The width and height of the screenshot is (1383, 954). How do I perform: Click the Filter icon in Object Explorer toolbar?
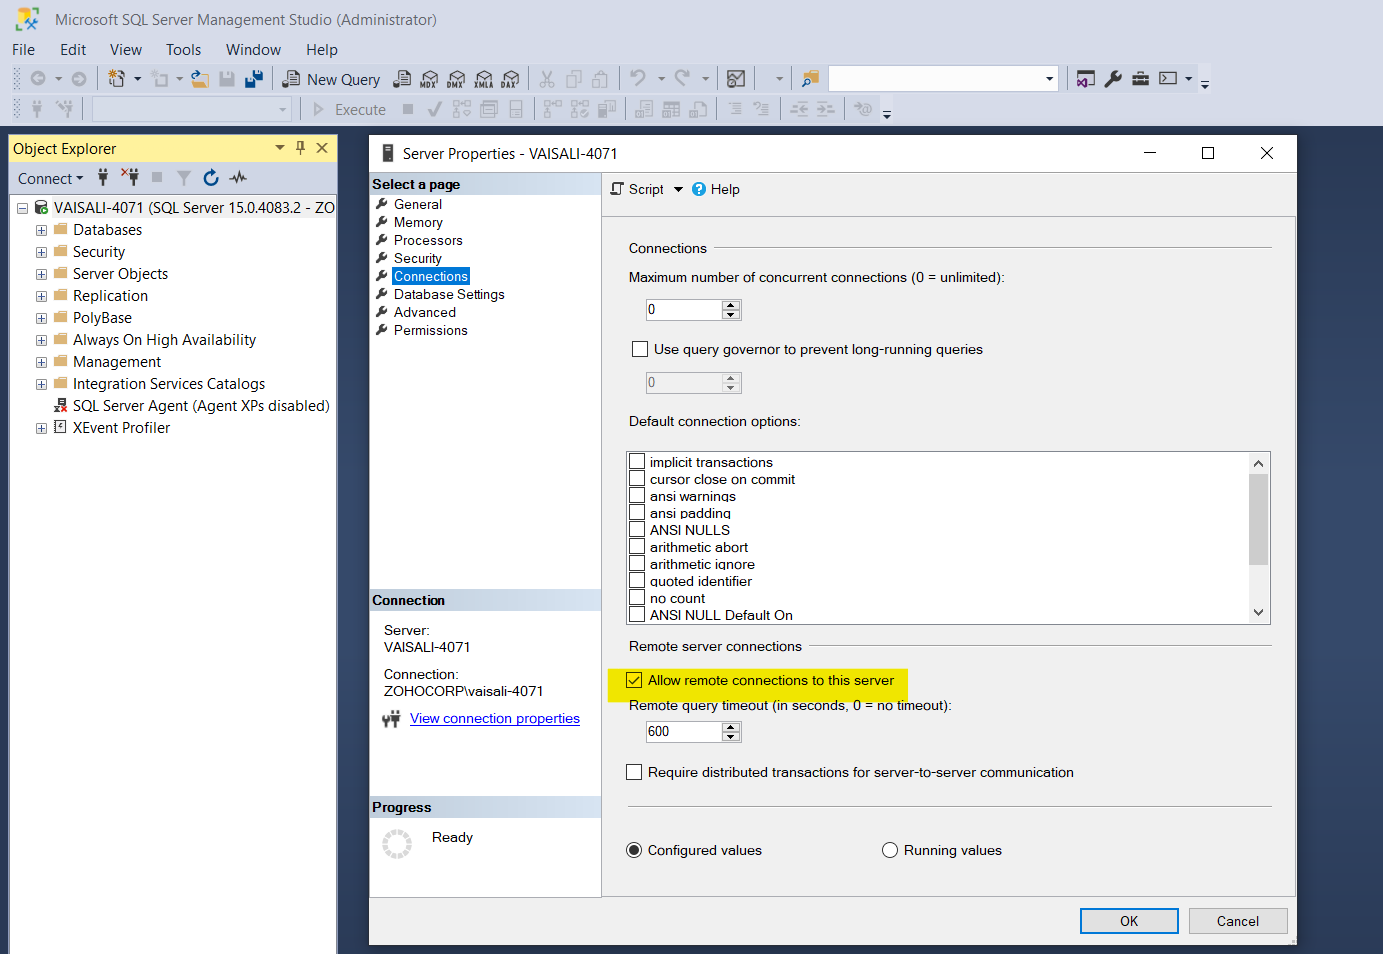(184, 178)
